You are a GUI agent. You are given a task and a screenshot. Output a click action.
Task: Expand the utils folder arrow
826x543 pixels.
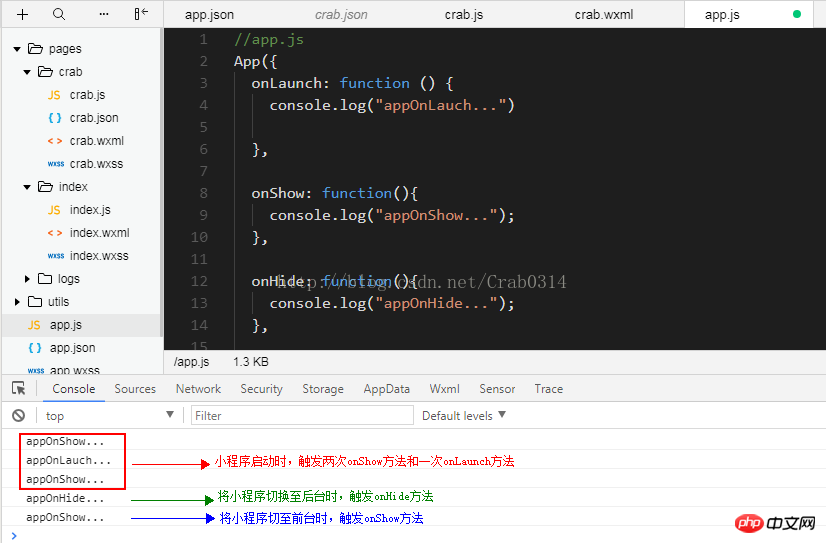point(17,302)
